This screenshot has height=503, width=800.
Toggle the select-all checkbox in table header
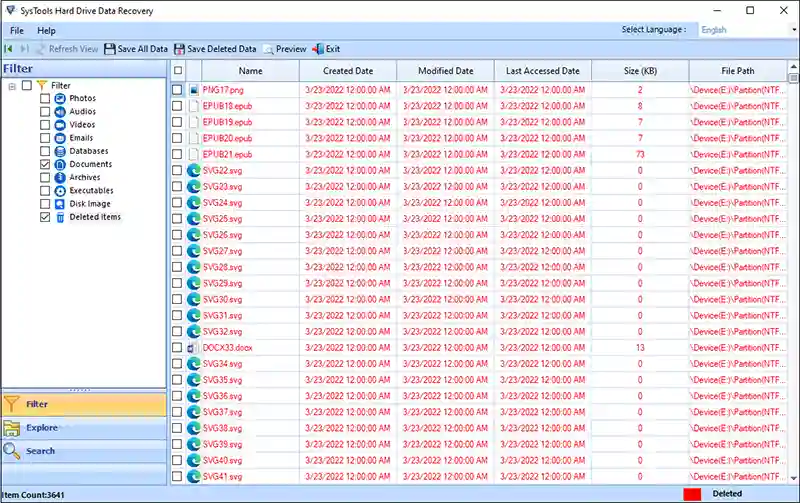(178, 70)
